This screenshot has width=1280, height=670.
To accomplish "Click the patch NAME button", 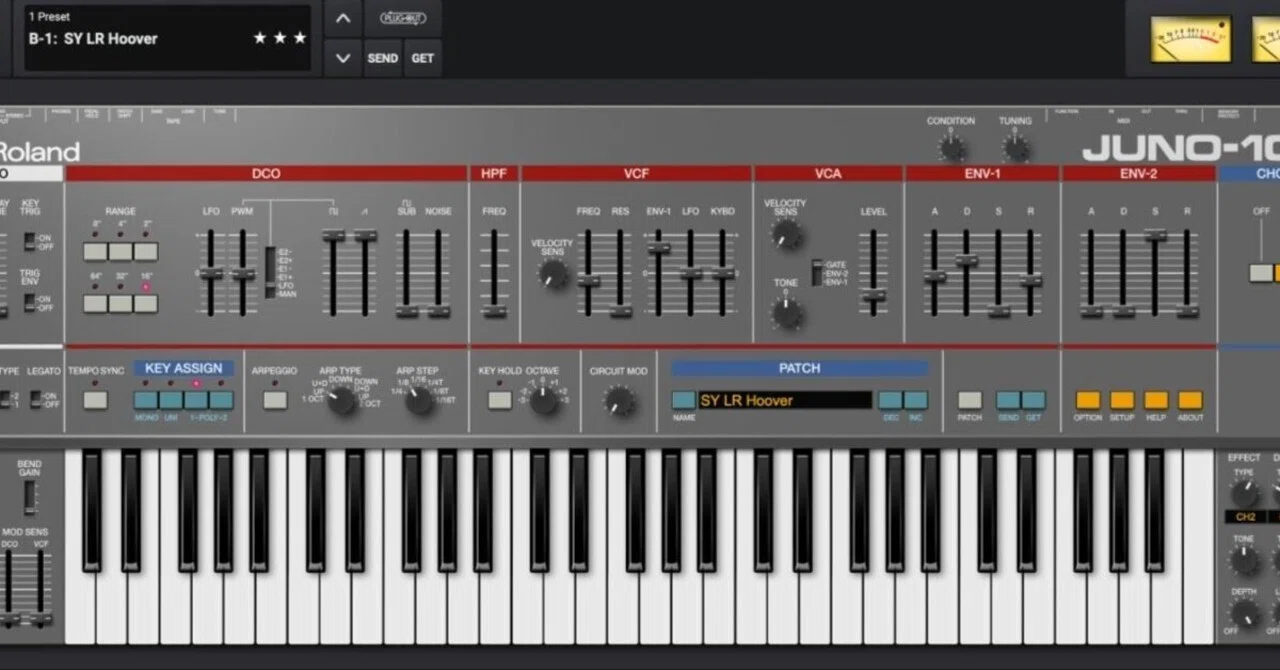I will click(x=683, y=400).
